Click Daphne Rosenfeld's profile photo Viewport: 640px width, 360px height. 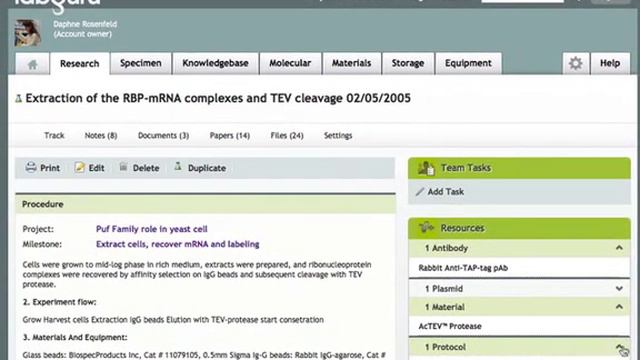[28, 33]
